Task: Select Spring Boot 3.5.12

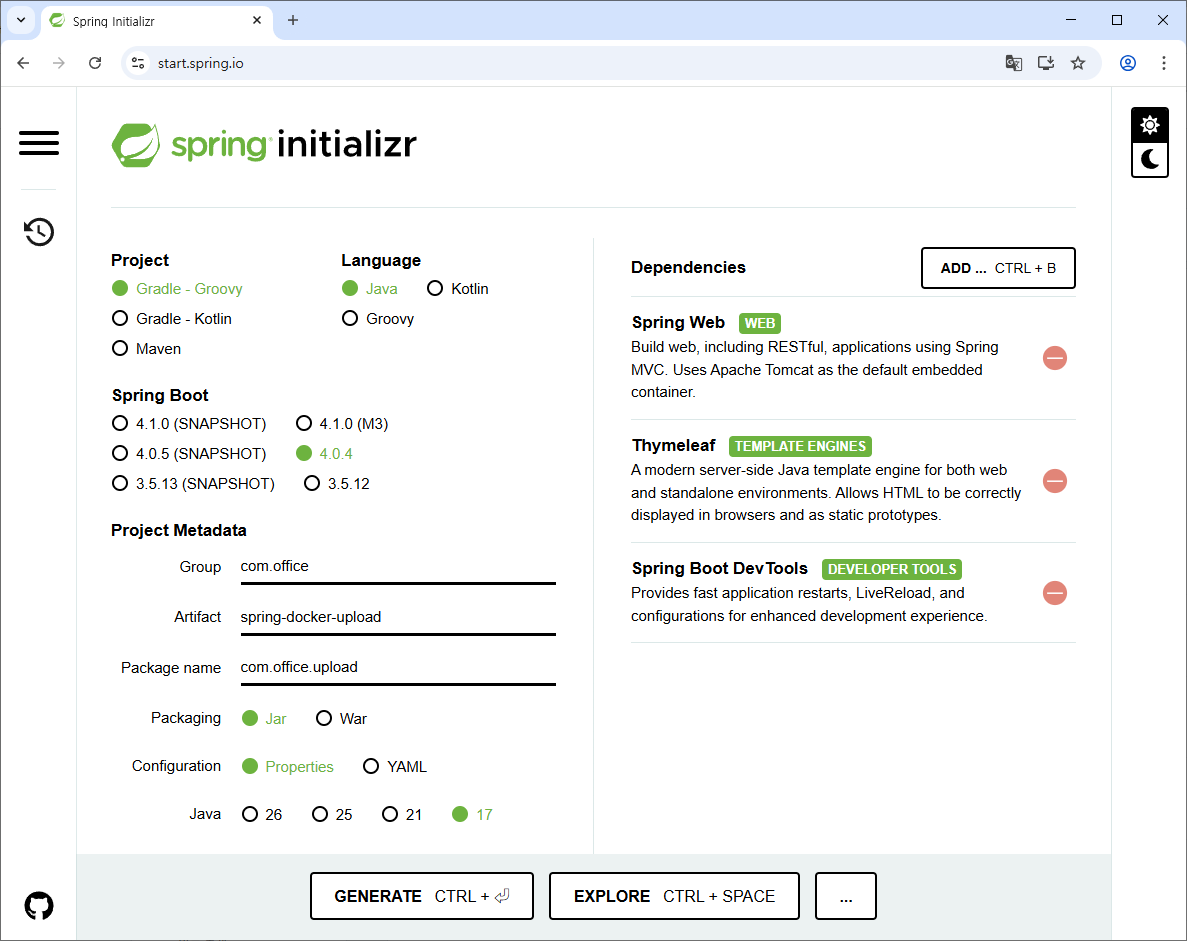Action: pyautogui.click(x=337, y=484)
